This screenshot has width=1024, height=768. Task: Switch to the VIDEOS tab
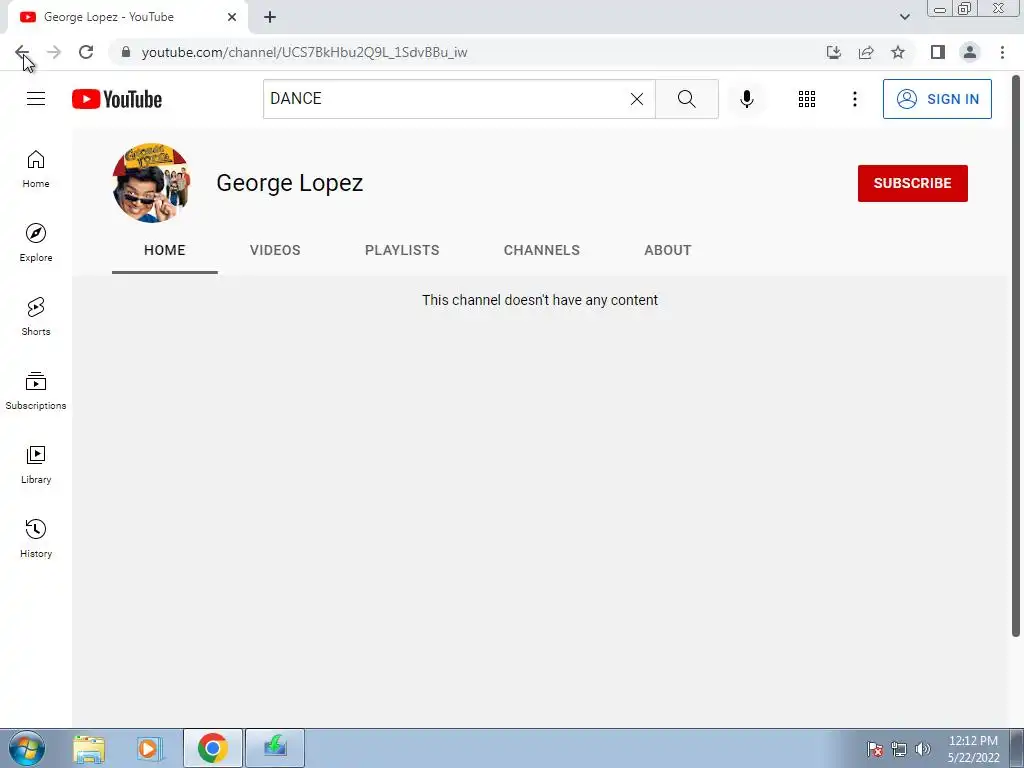(275, 250)
